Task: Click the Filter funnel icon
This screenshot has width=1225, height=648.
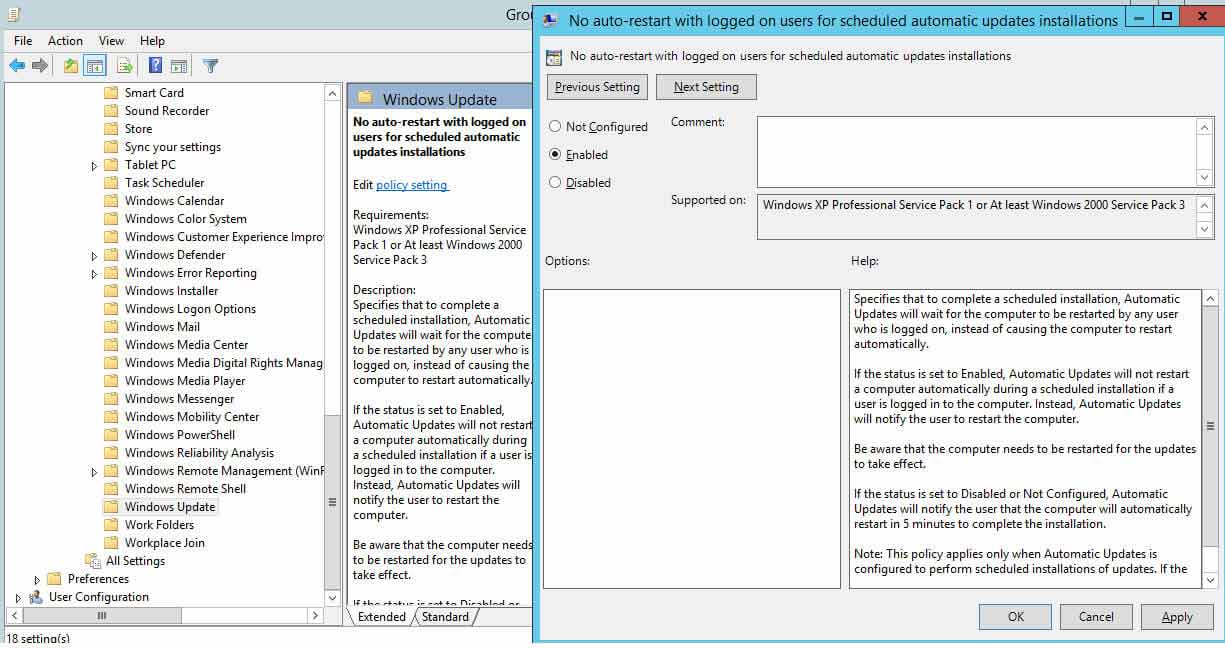Action: [x=210, y=66]
